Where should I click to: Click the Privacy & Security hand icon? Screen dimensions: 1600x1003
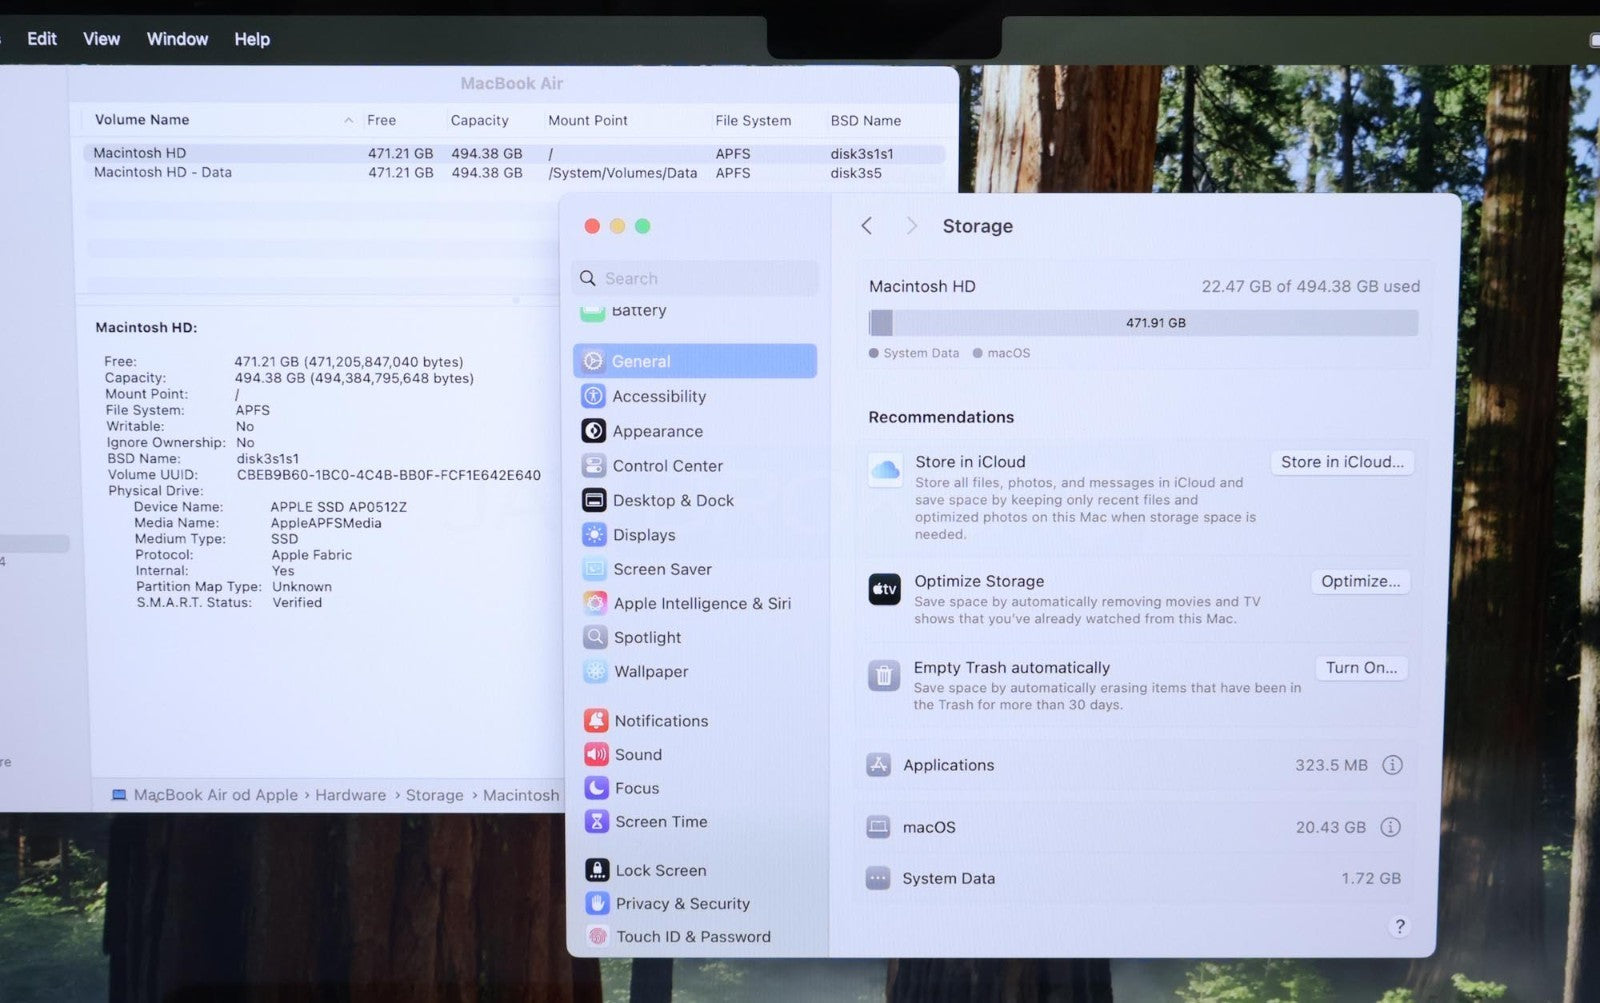(598, 903)
